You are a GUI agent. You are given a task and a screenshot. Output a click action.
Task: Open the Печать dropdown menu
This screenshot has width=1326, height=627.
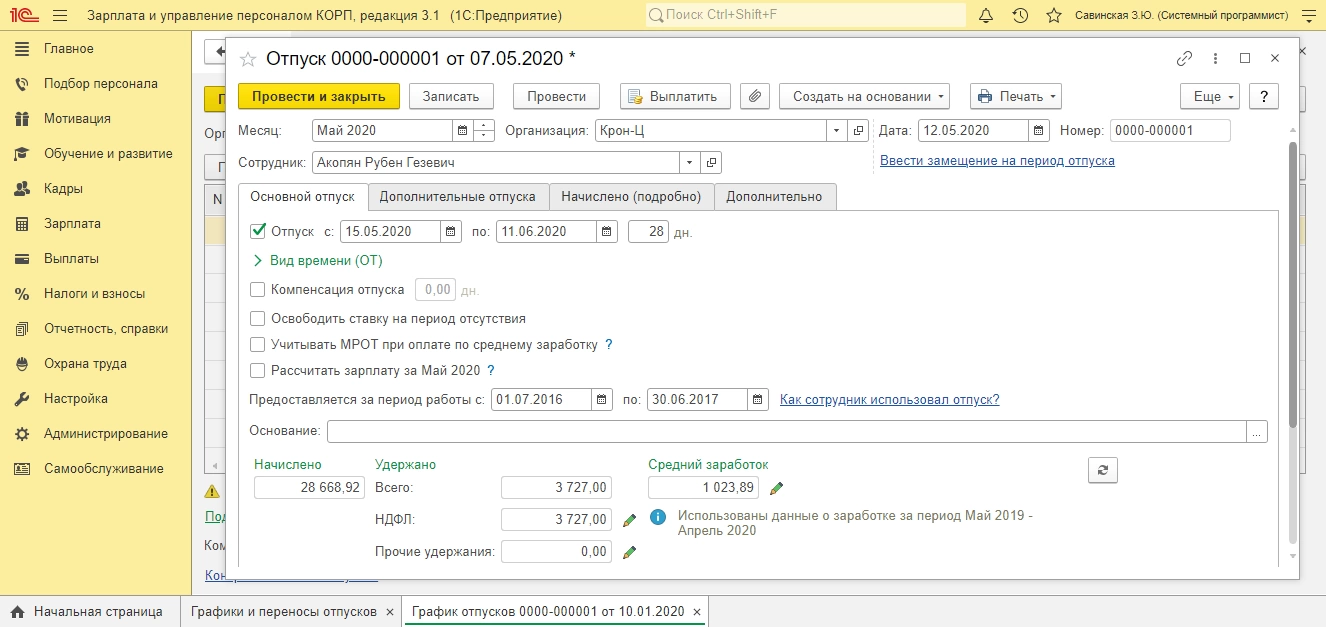tap(1015, 96)
